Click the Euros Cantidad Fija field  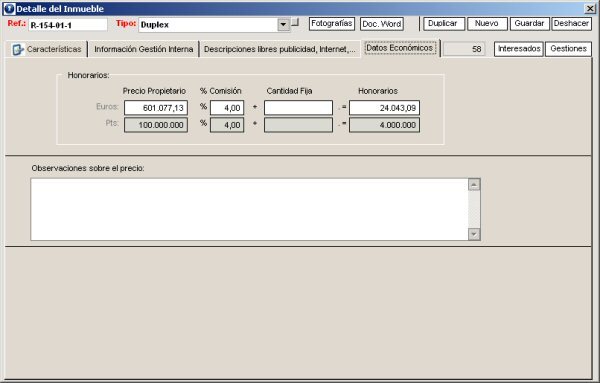298,108
